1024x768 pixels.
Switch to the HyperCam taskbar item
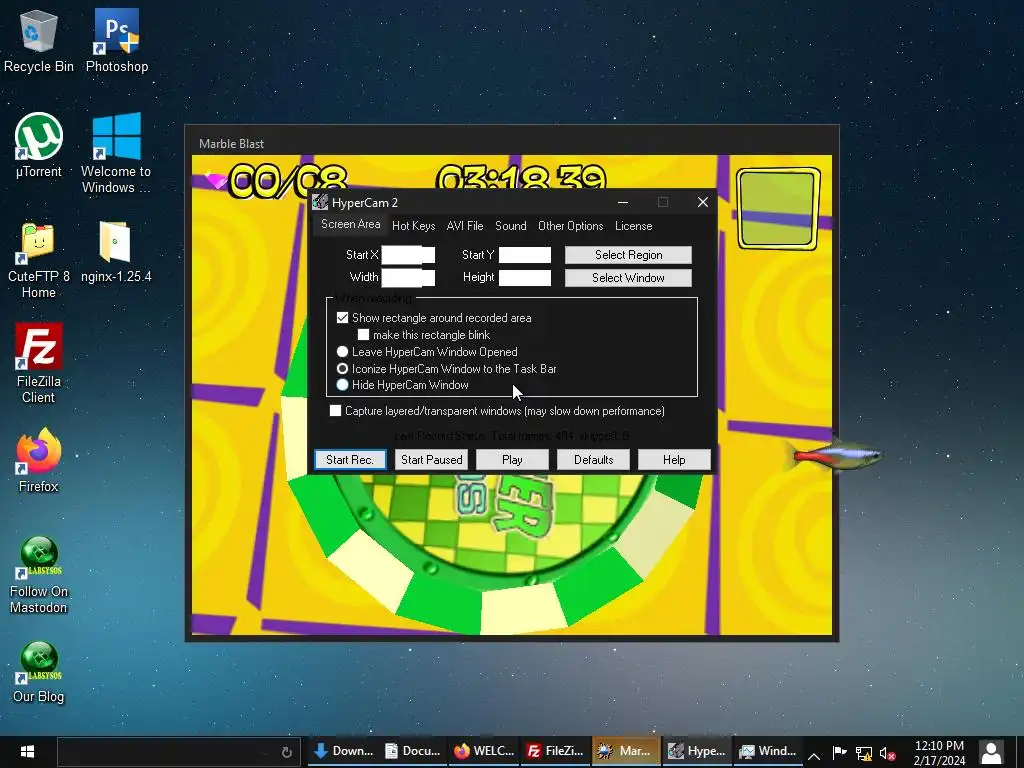pos(697,751)
